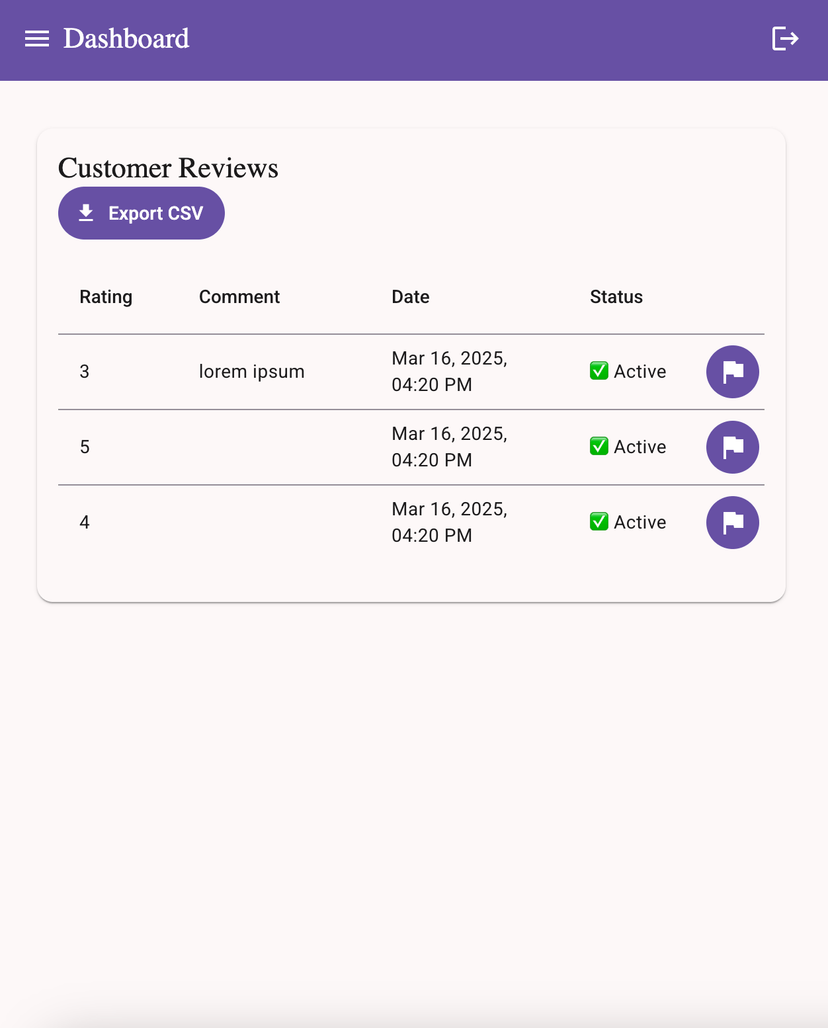Click the Dashboard title text
This screenshot has height=1028, width=828.
tap(126, 39)
